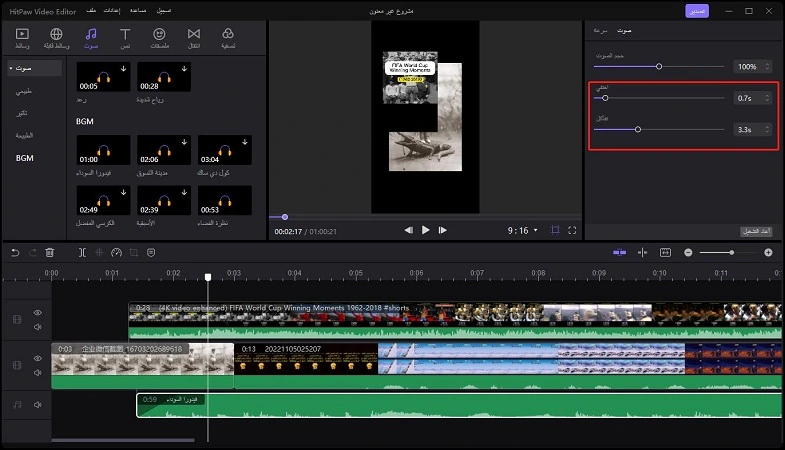Open the Stock Media globe tab
The width and height of the screenshot is (785, 450).
point(56,38)
